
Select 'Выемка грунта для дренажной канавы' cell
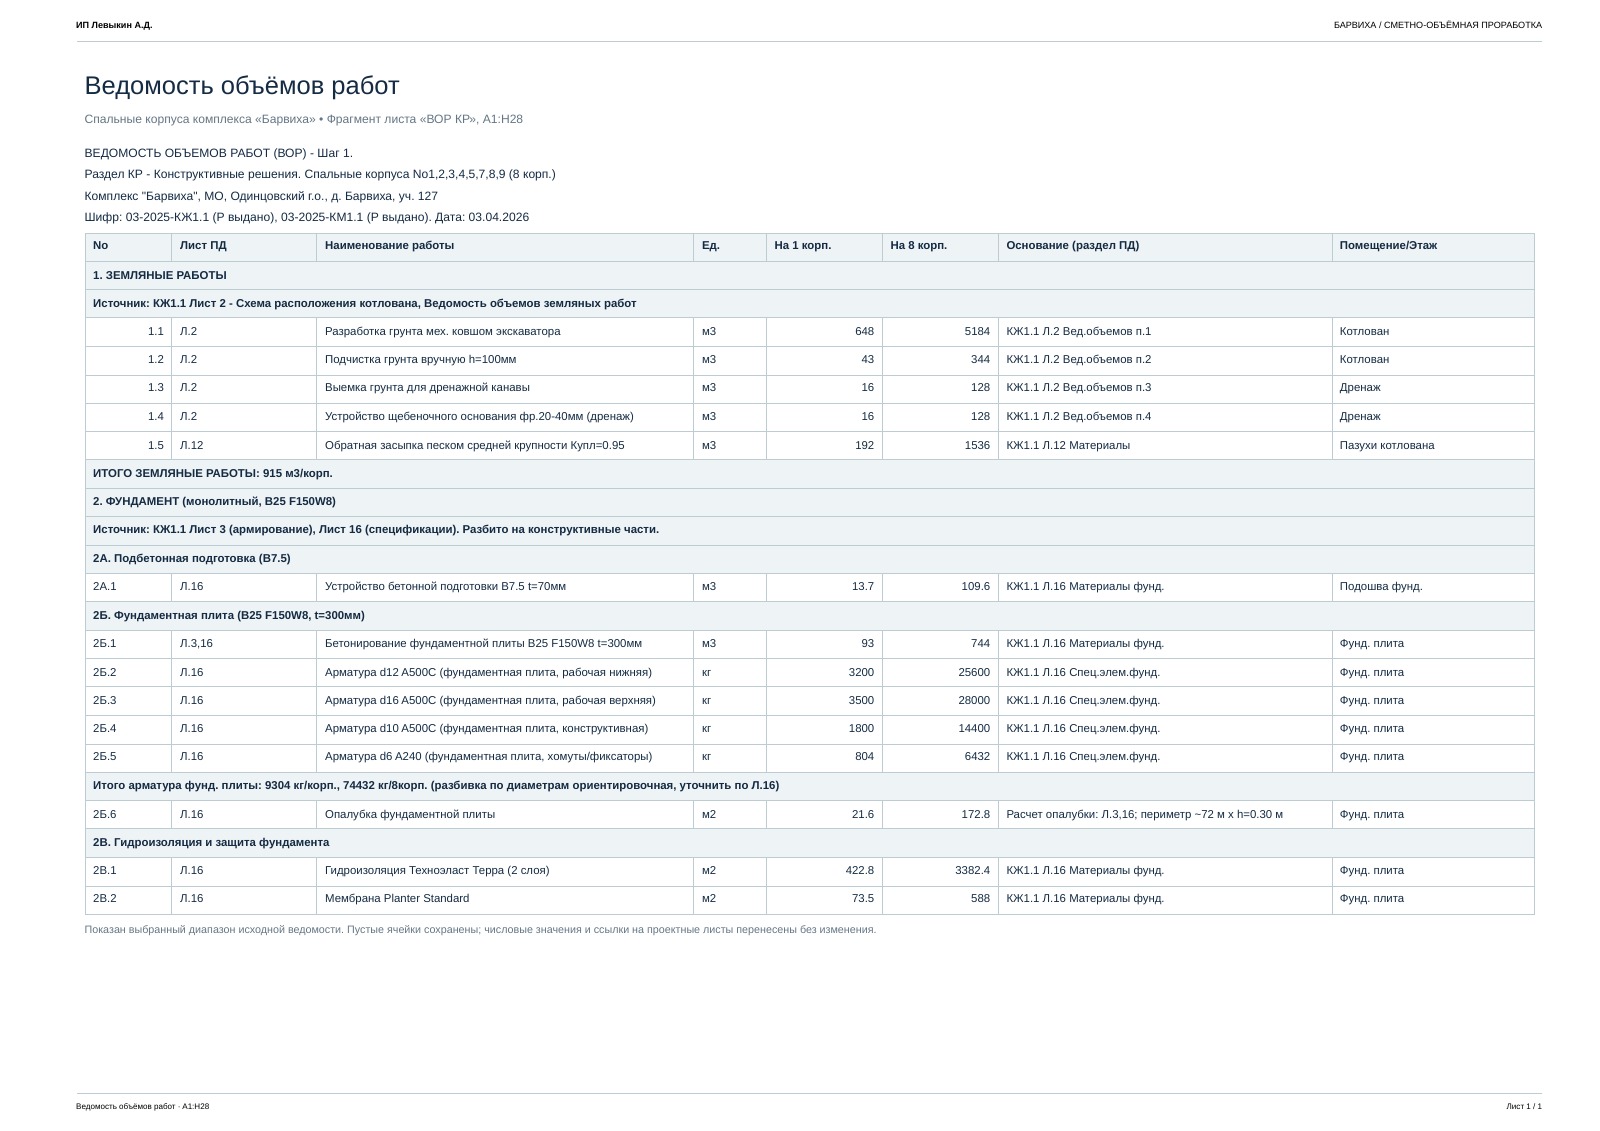pos(505,388)
